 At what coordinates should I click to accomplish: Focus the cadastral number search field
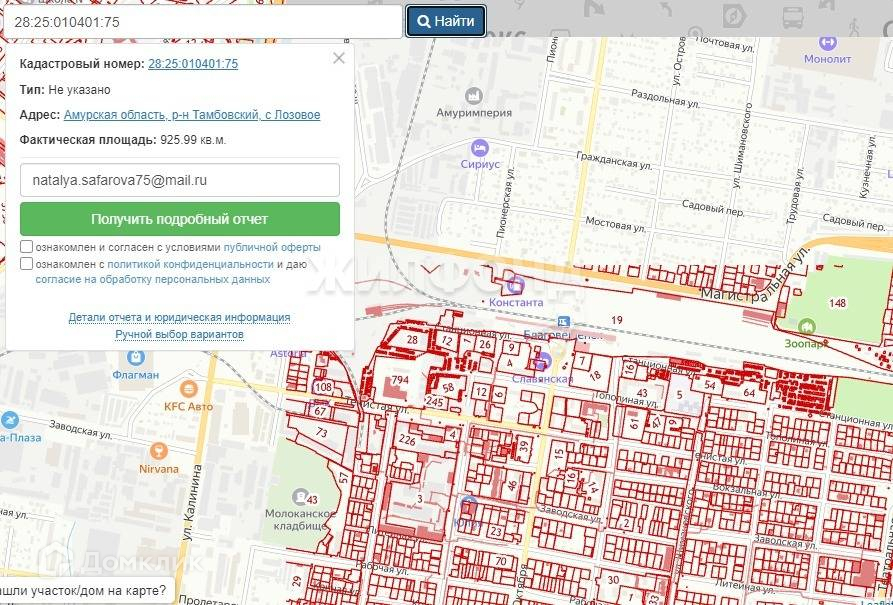203,22
